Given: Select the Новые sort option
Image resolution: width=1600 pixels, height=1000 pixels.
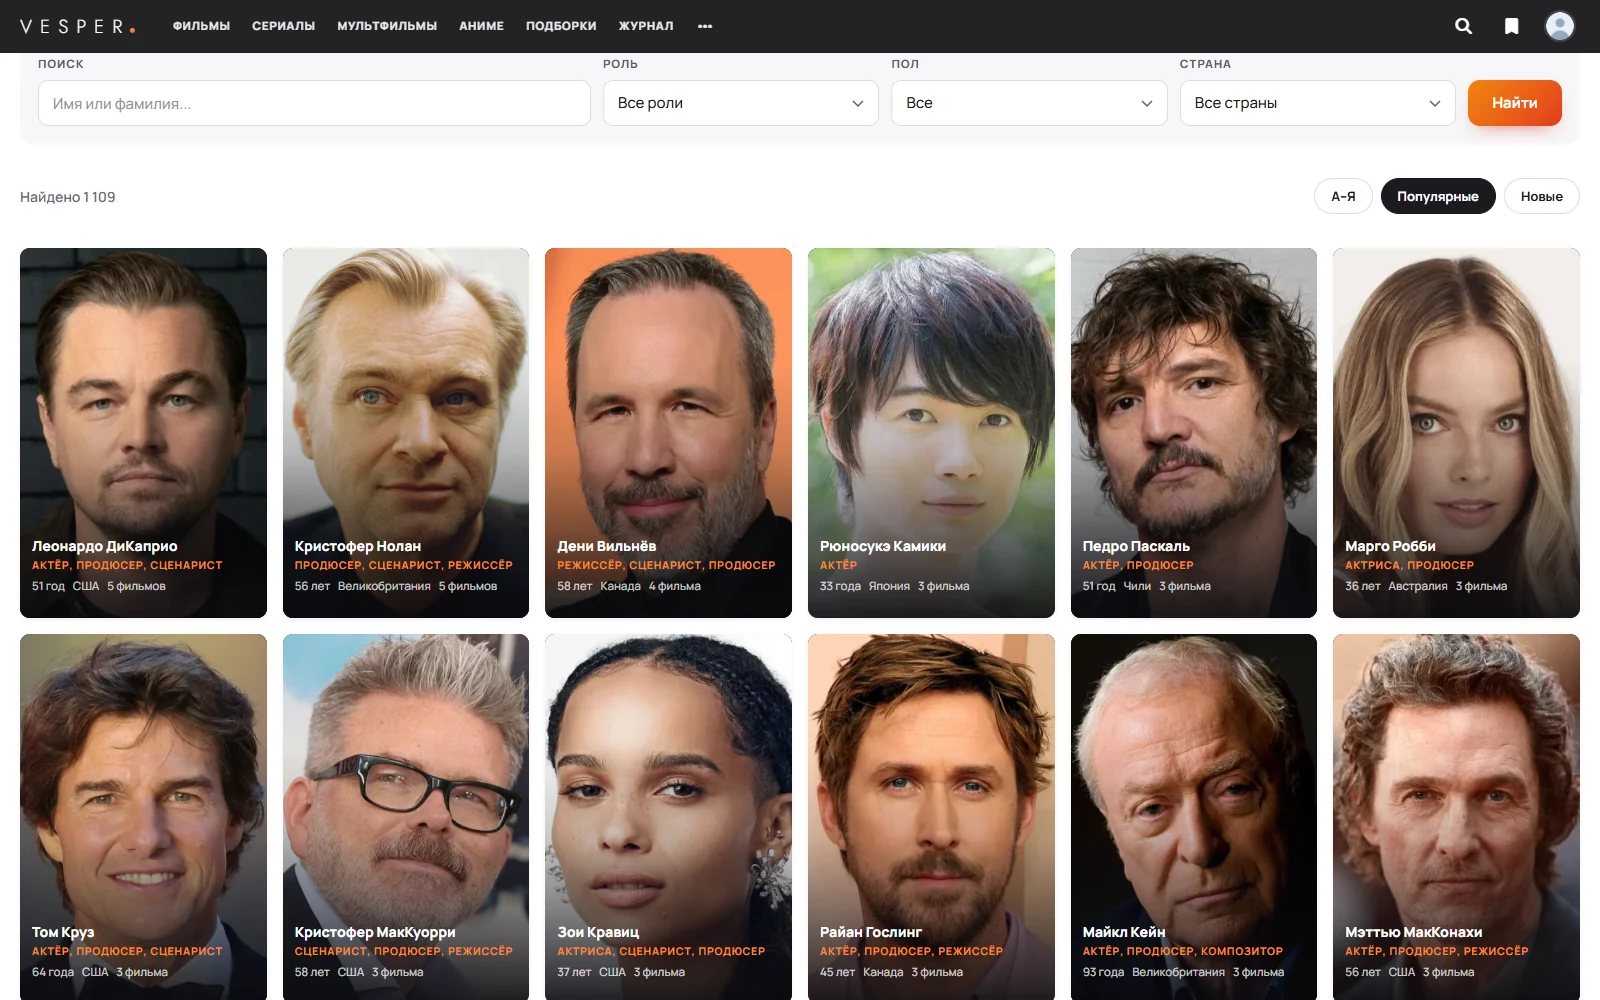Looking at the screenshot, I should (1541, 196).
